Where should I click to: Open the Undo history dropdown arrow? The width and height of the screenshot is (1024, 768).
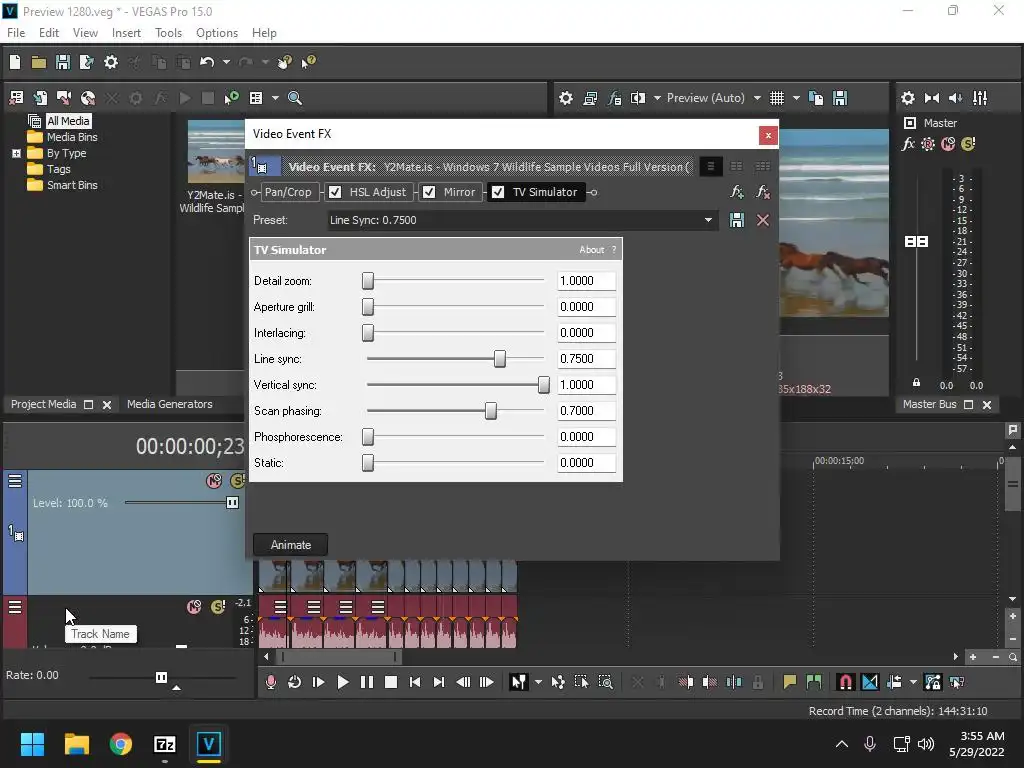pos(226,62)
